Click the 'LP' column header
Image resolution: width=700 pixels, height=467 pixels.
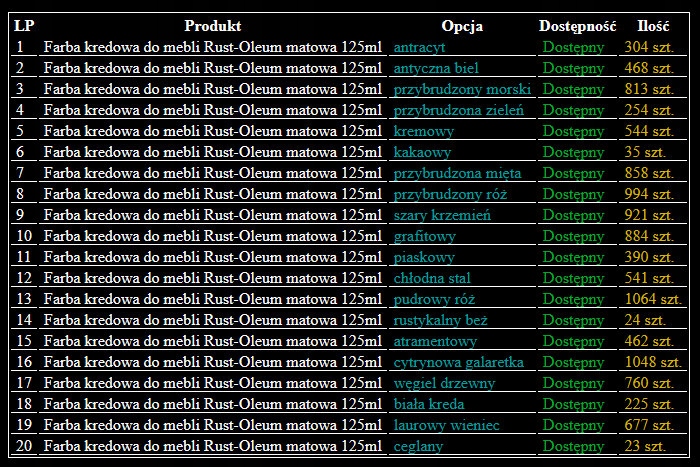[24, 26]
